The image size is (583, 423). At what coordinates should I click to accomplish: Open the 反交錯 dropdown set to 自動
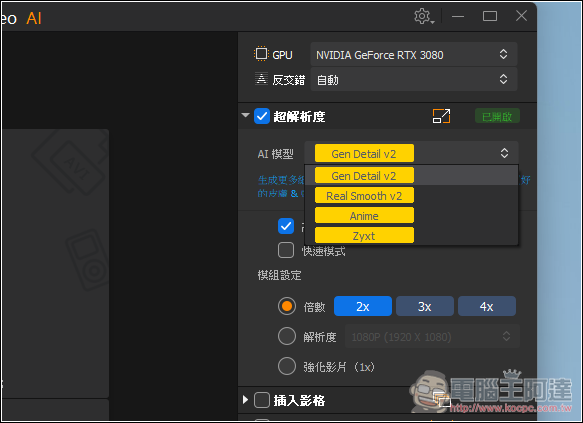413,80
